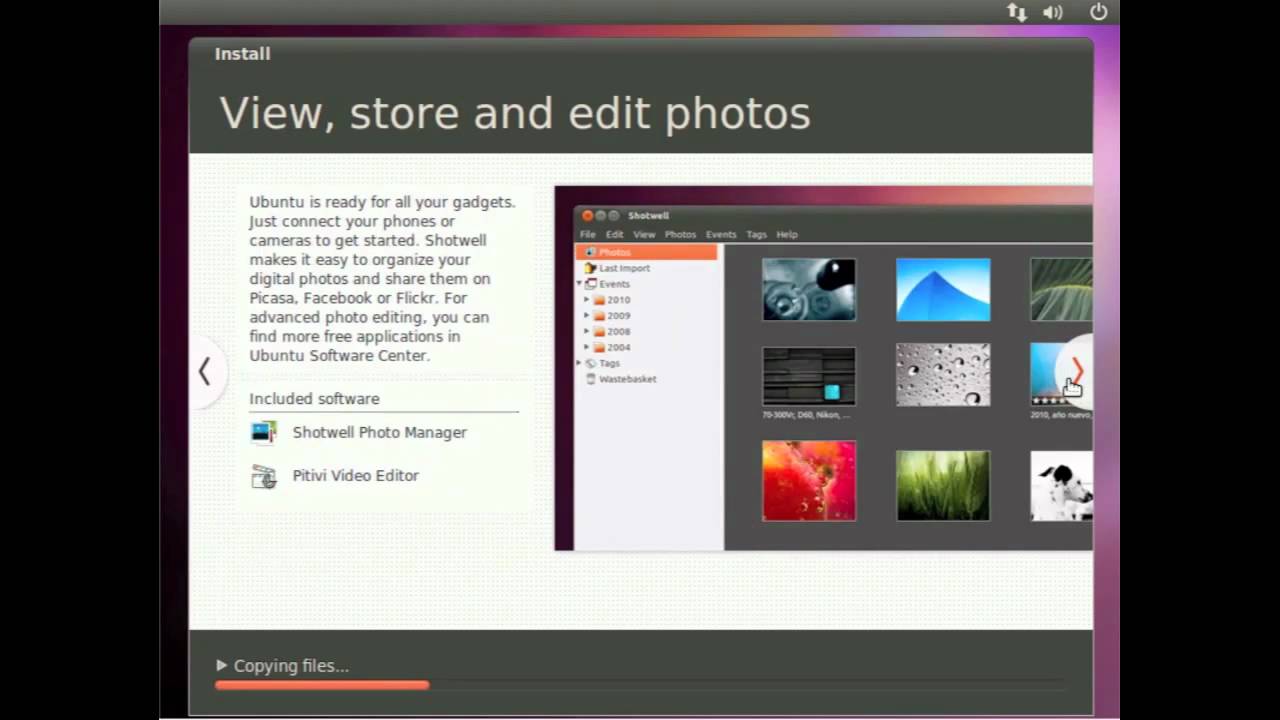Screen dimensions: 1280x720
Task: Select Last Import in Shotwell sidebar
Action: pos(624,268)
